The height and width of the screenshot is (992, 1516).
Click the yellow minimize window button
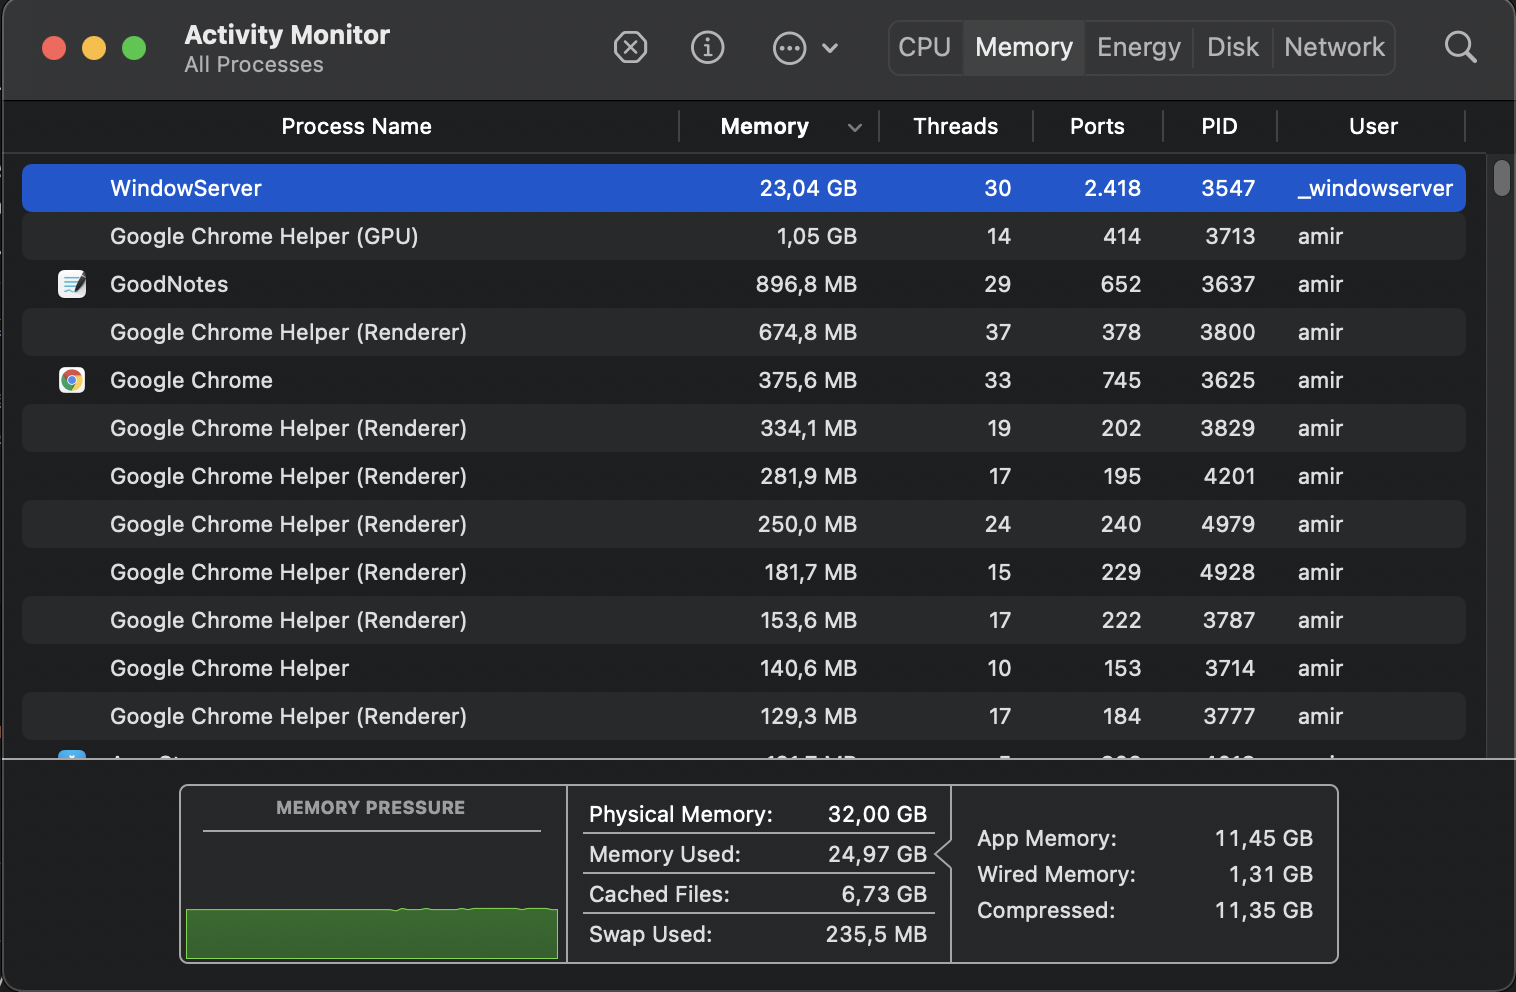point(94,48)
